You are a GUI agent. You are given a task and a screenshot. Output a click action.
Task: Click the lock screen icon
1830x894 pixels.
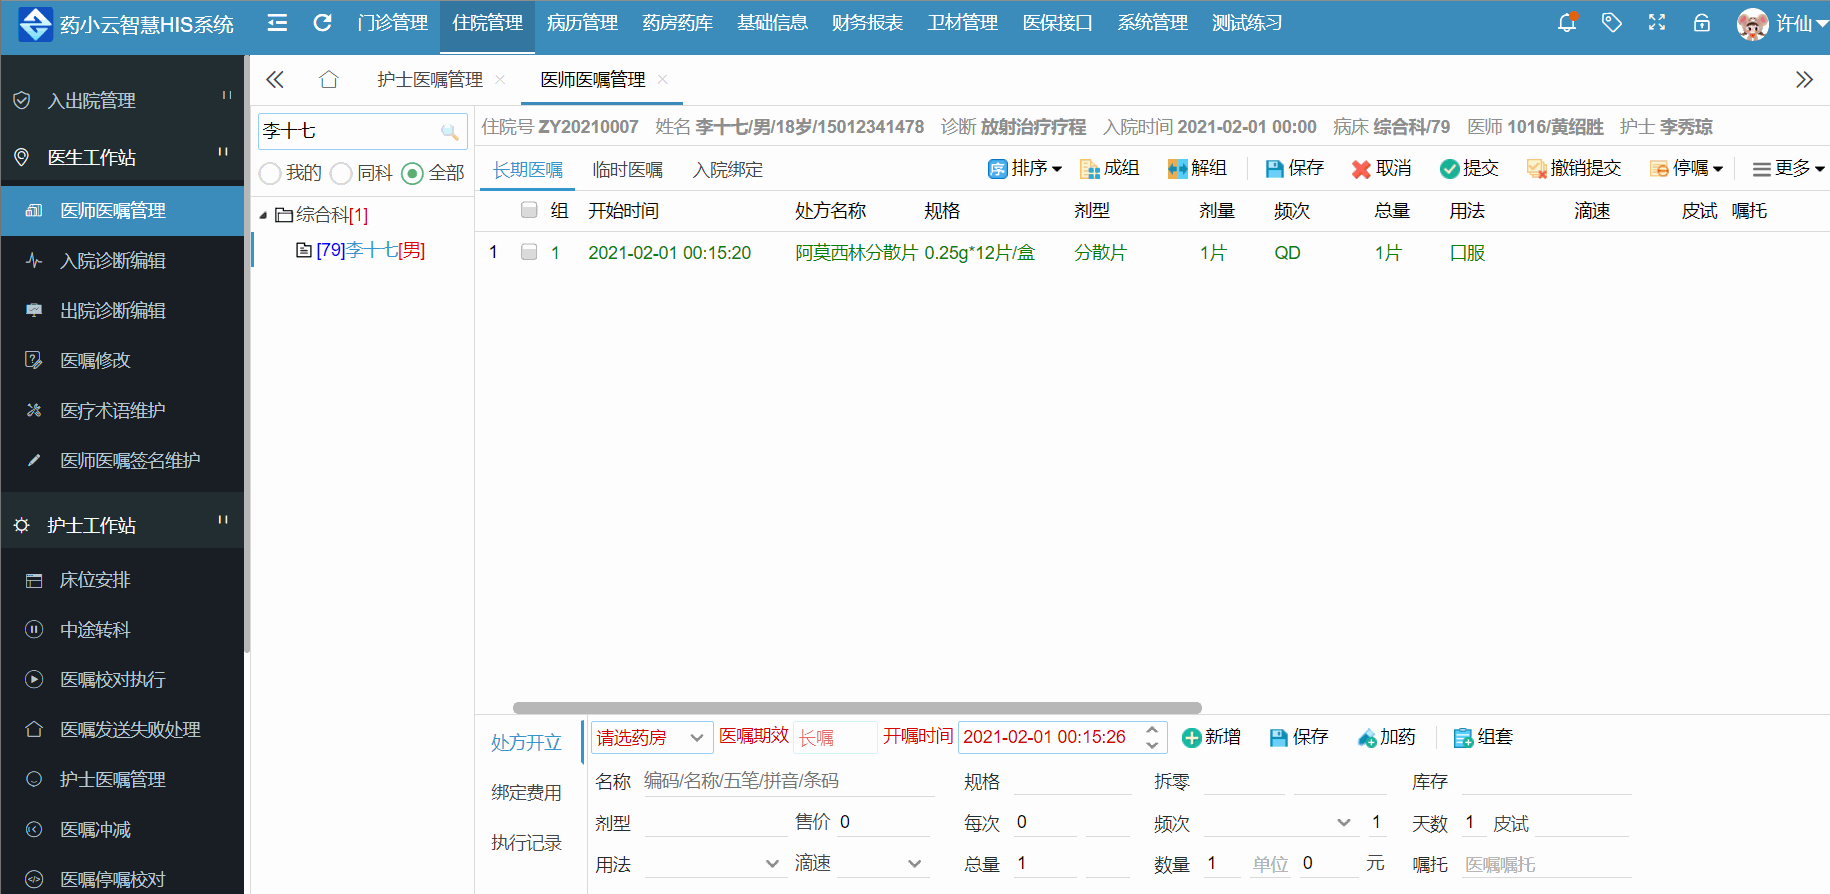(1702, 22)
